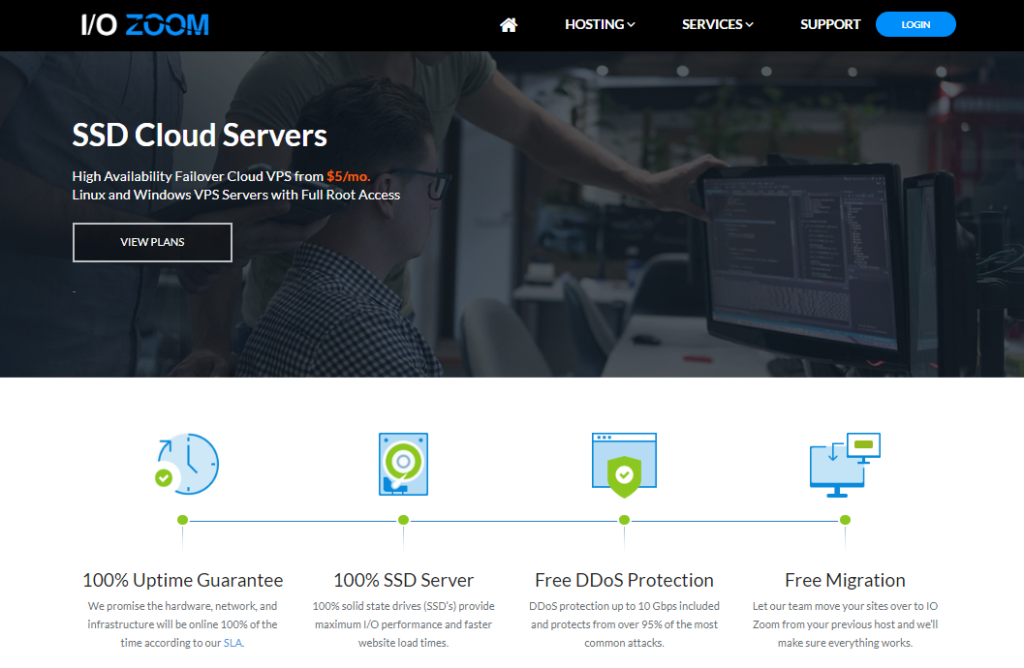Click the orange $5/mo price text

349,176
